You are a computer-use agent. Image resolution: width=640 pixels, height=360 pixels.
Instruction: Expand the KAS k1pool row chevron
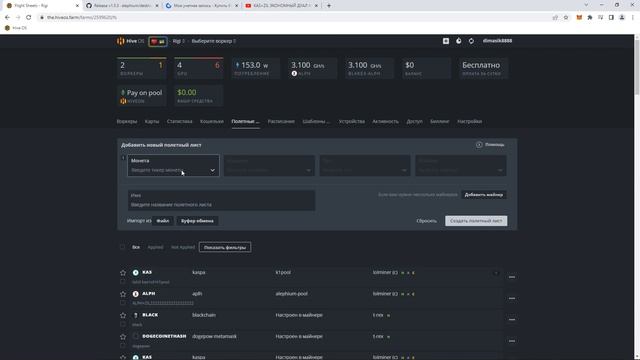coord(496,273)
